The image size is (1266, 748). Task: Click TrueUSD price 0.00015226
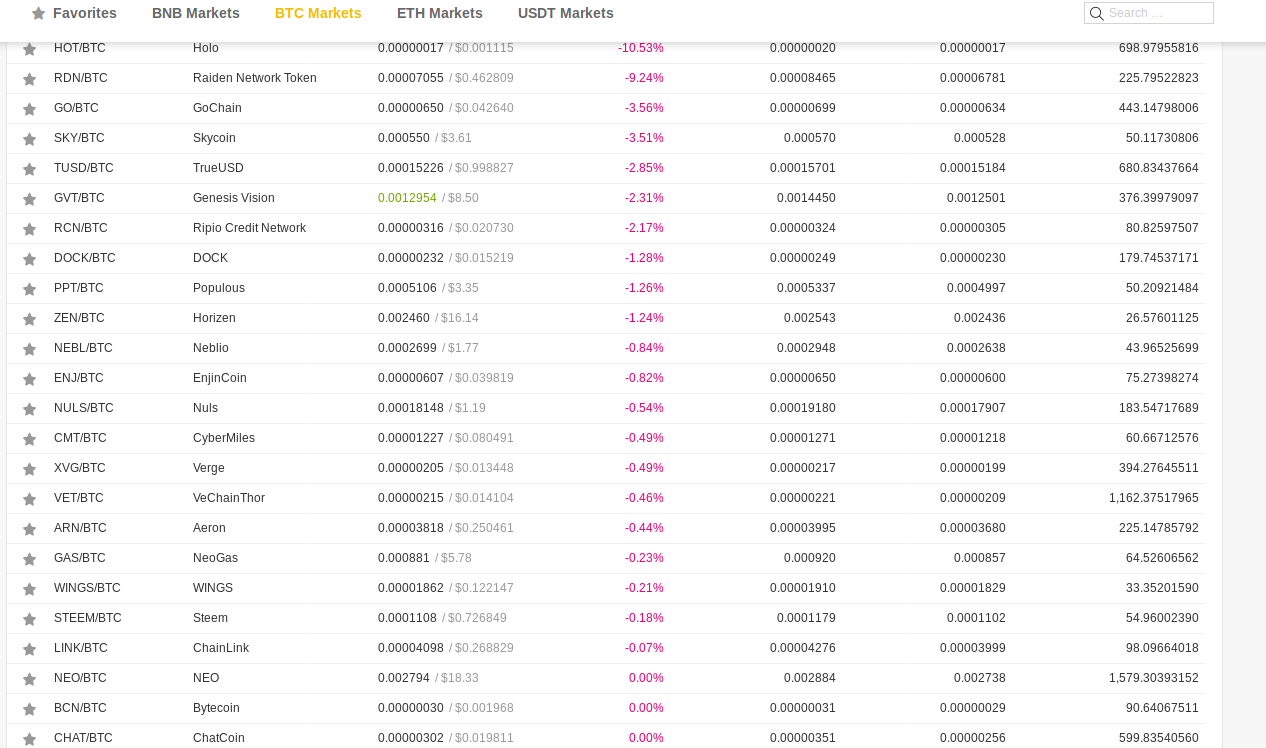(411, 168)
